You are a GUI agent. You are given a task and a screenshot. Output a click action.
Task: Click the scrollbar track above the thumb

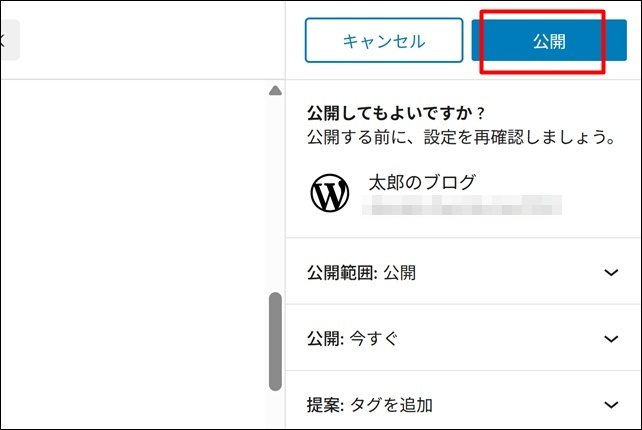(x=275, y=200)
